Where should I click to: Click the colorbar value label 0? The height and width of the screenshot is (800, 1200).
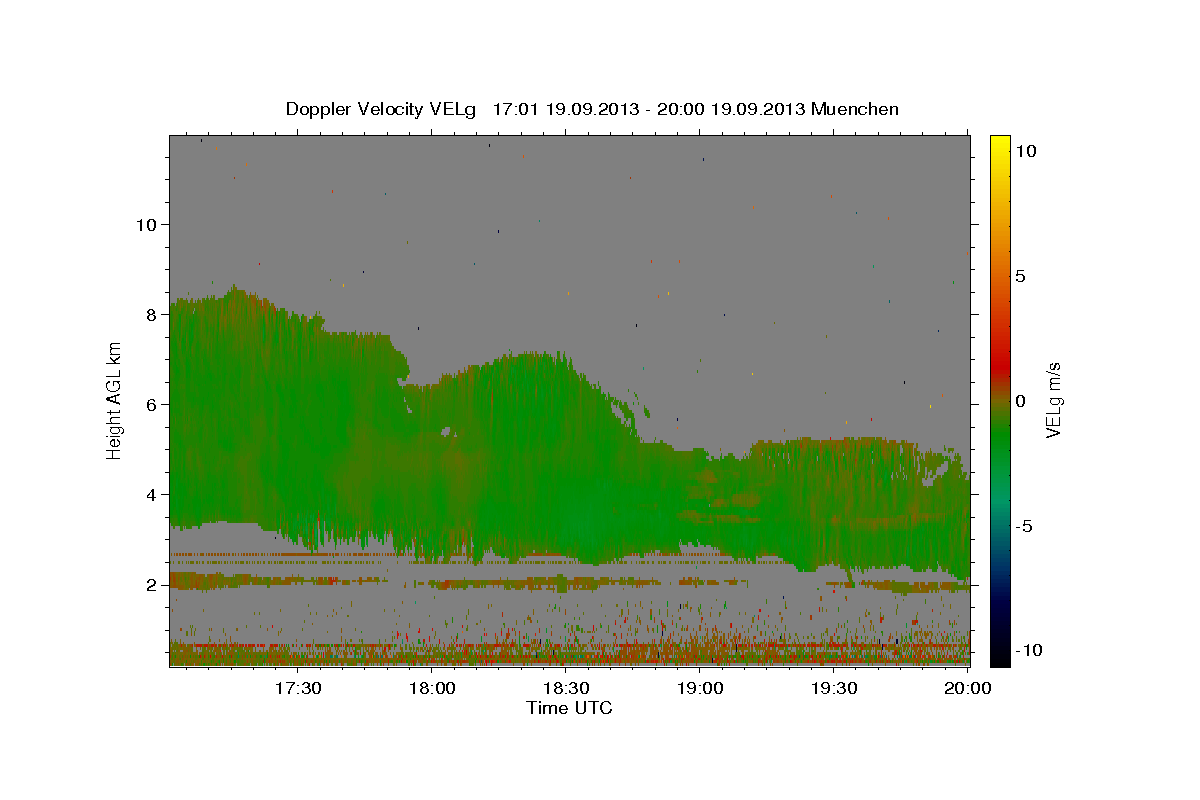(1020, 401)
